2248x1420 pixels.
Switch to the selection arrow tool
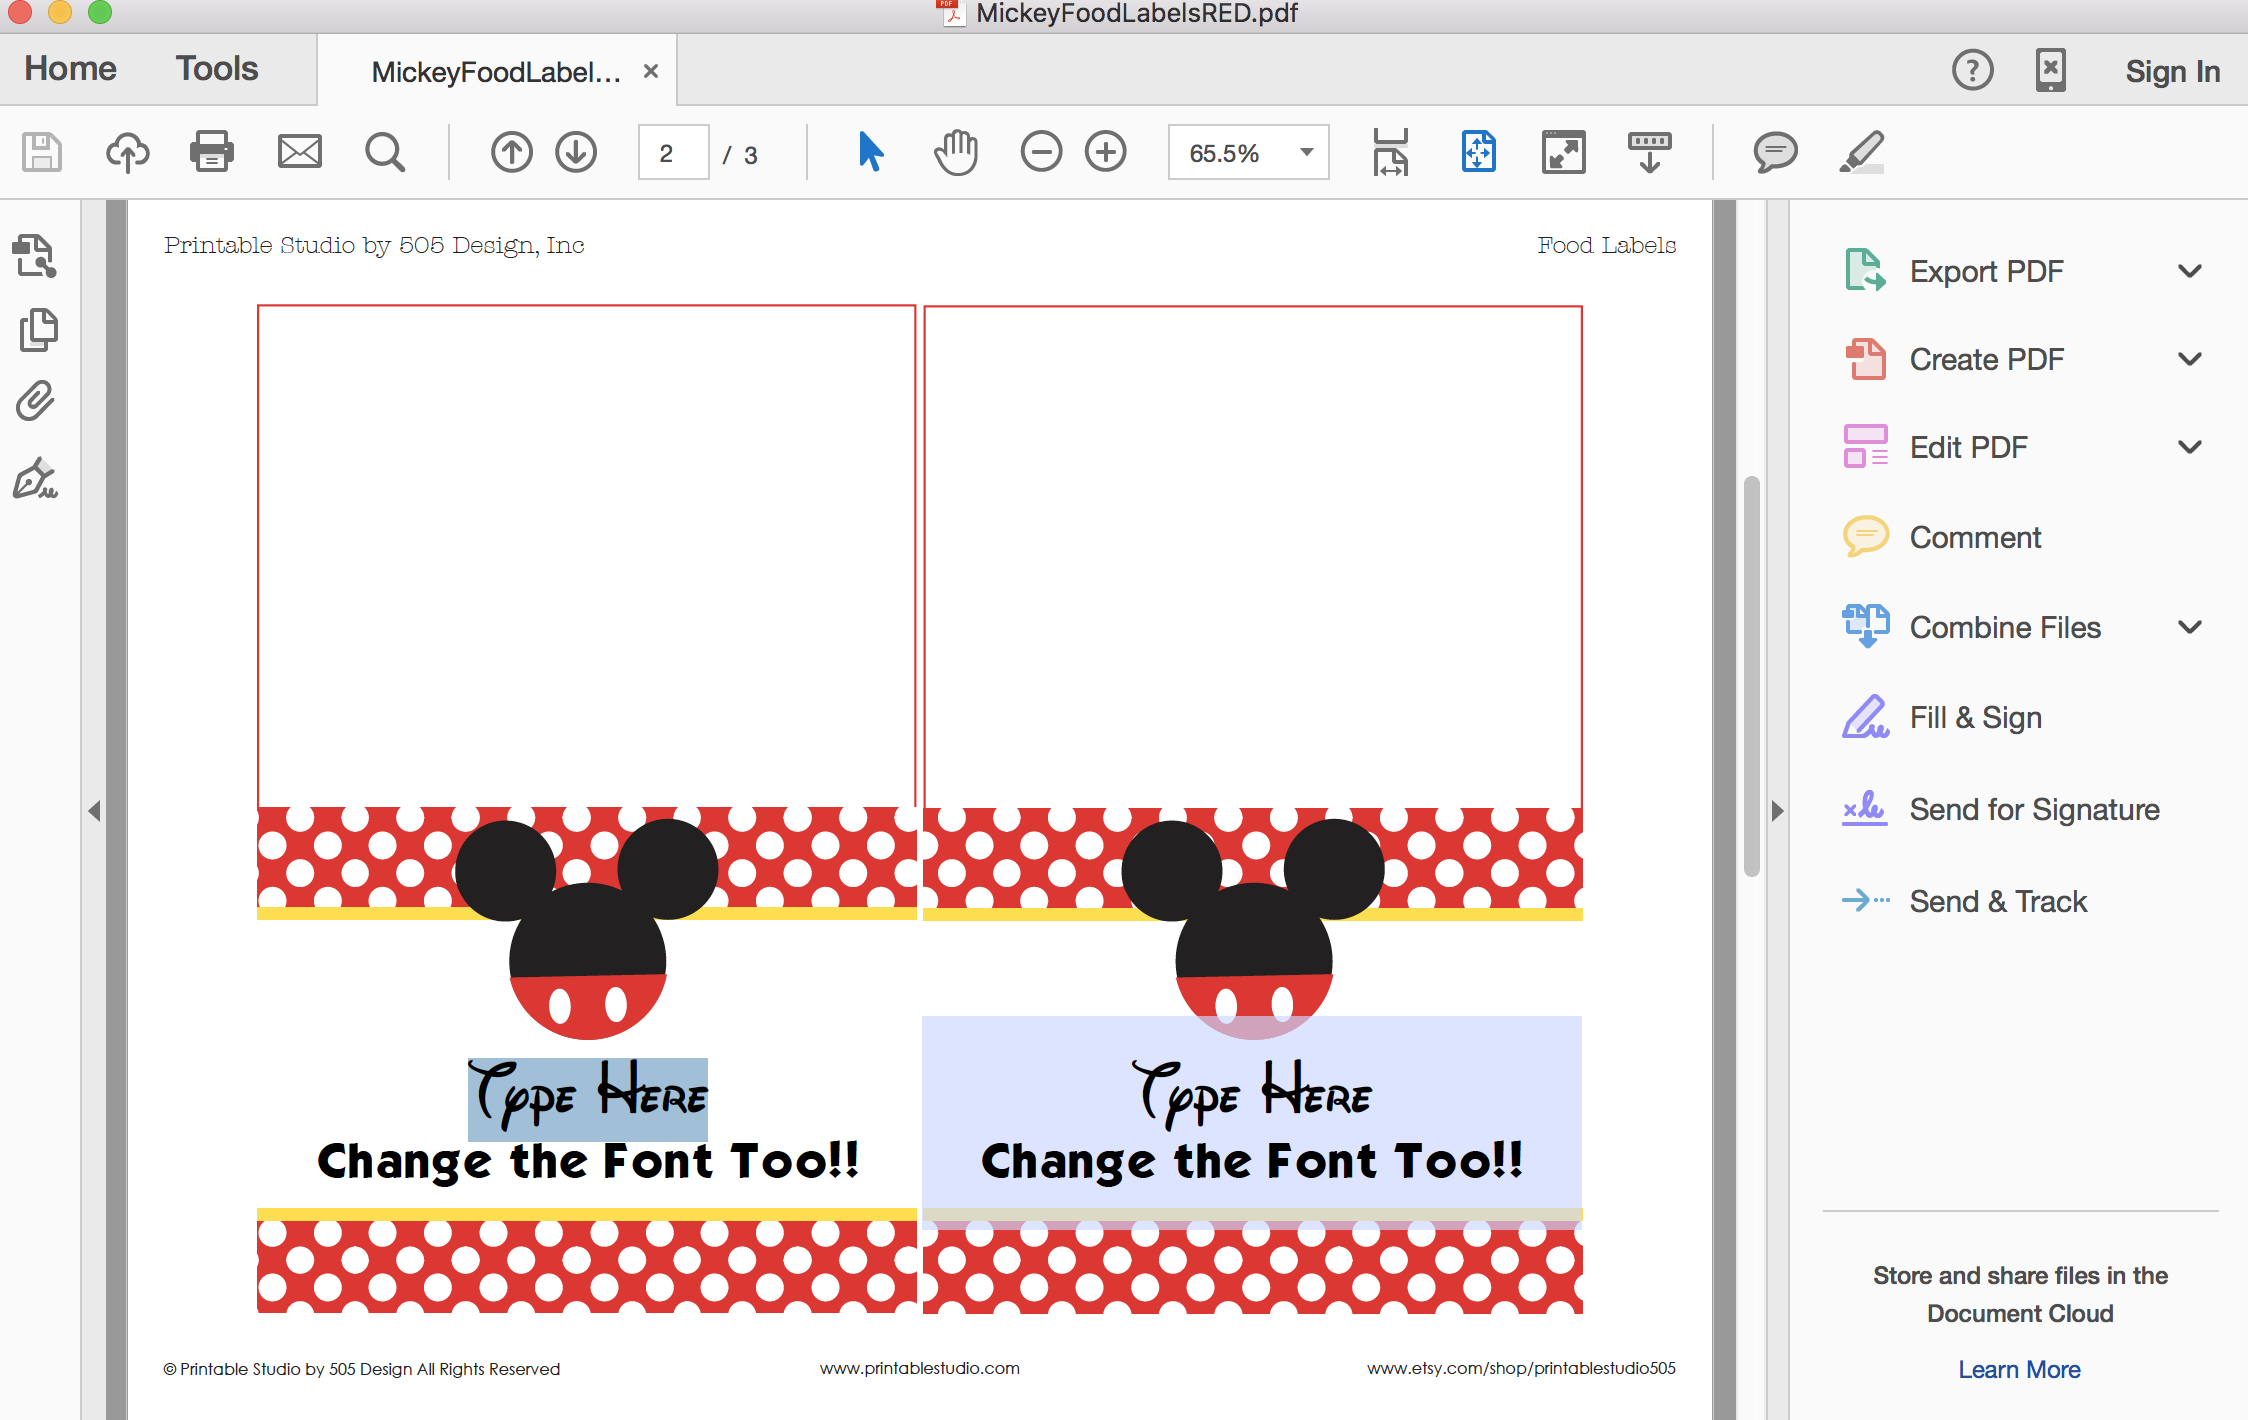869,152
